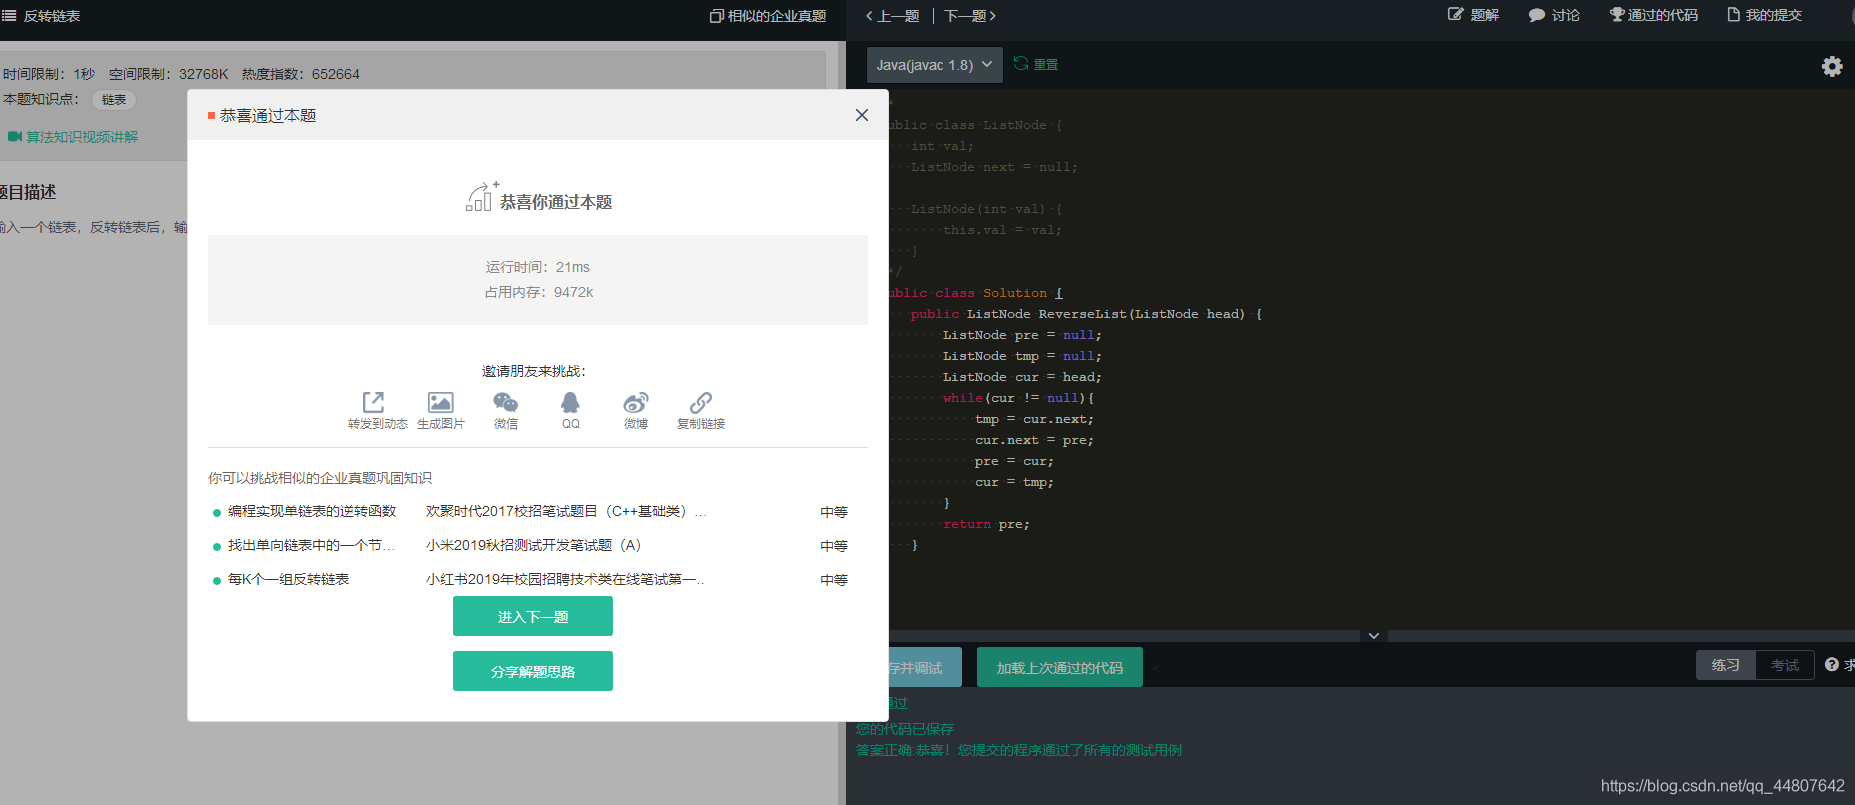Viewport: 1855px width, 805px height.
Task: Share to 微博 Weibo icon
Action: (x=636, y=402)
